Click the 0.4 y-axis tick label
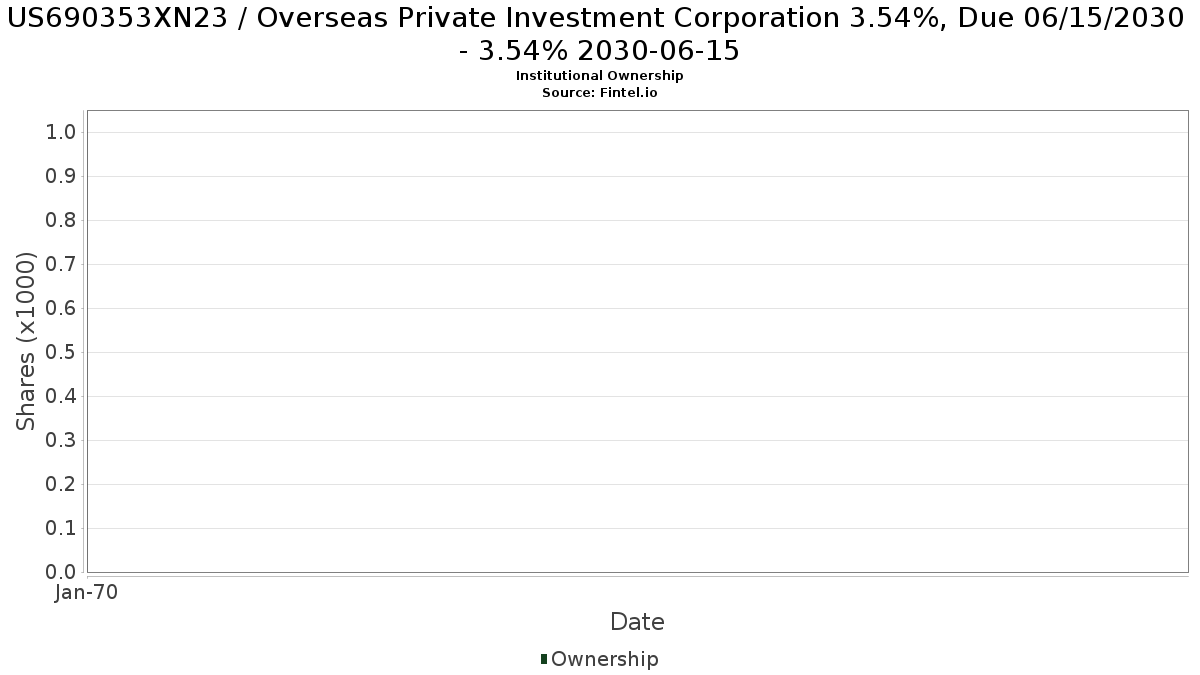 coord(61,396)
